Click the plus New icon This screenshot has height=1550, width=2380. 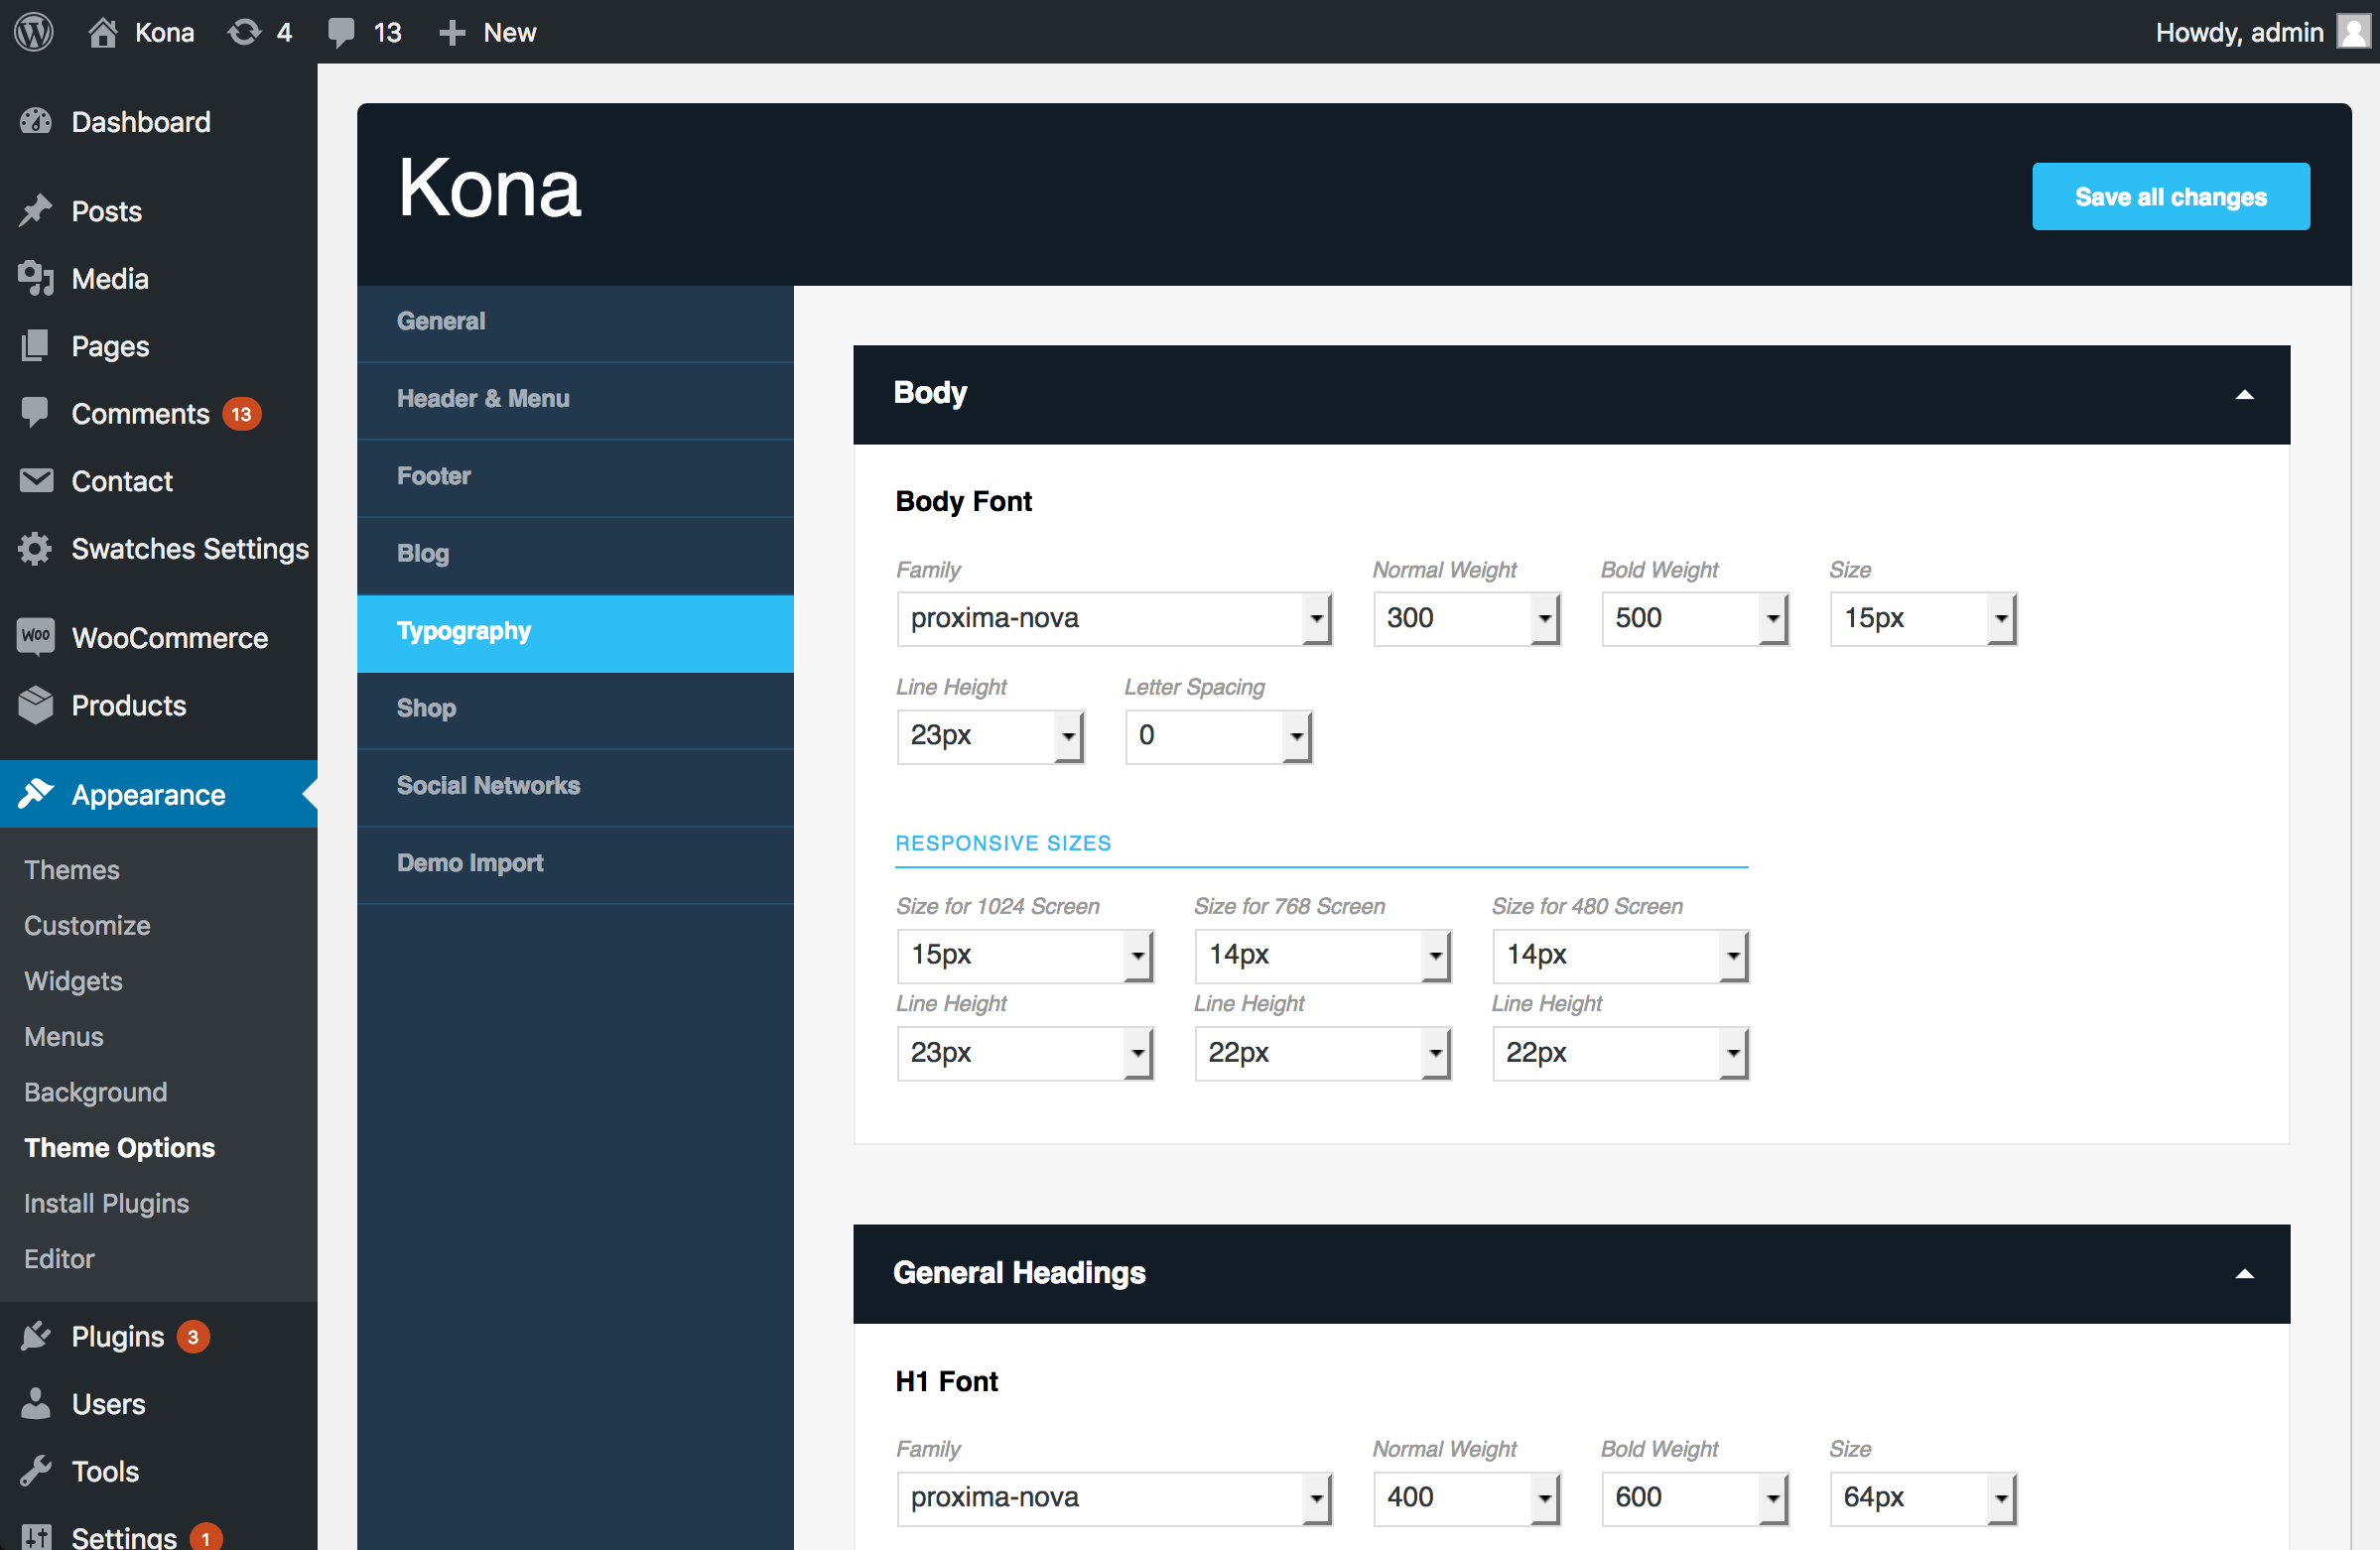point(452,32)
